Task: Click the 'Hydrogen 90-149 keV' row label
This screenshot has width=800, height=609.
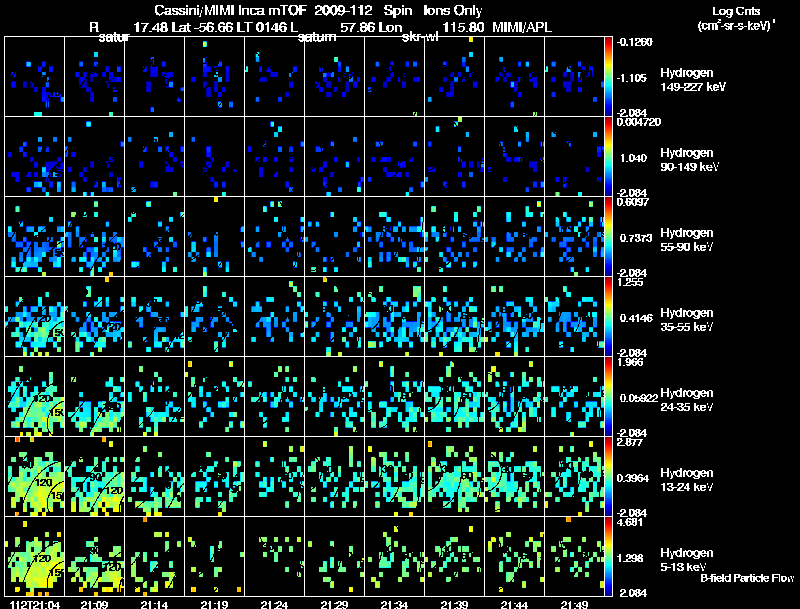Action: pyautogui.click(x=689, y=160)
